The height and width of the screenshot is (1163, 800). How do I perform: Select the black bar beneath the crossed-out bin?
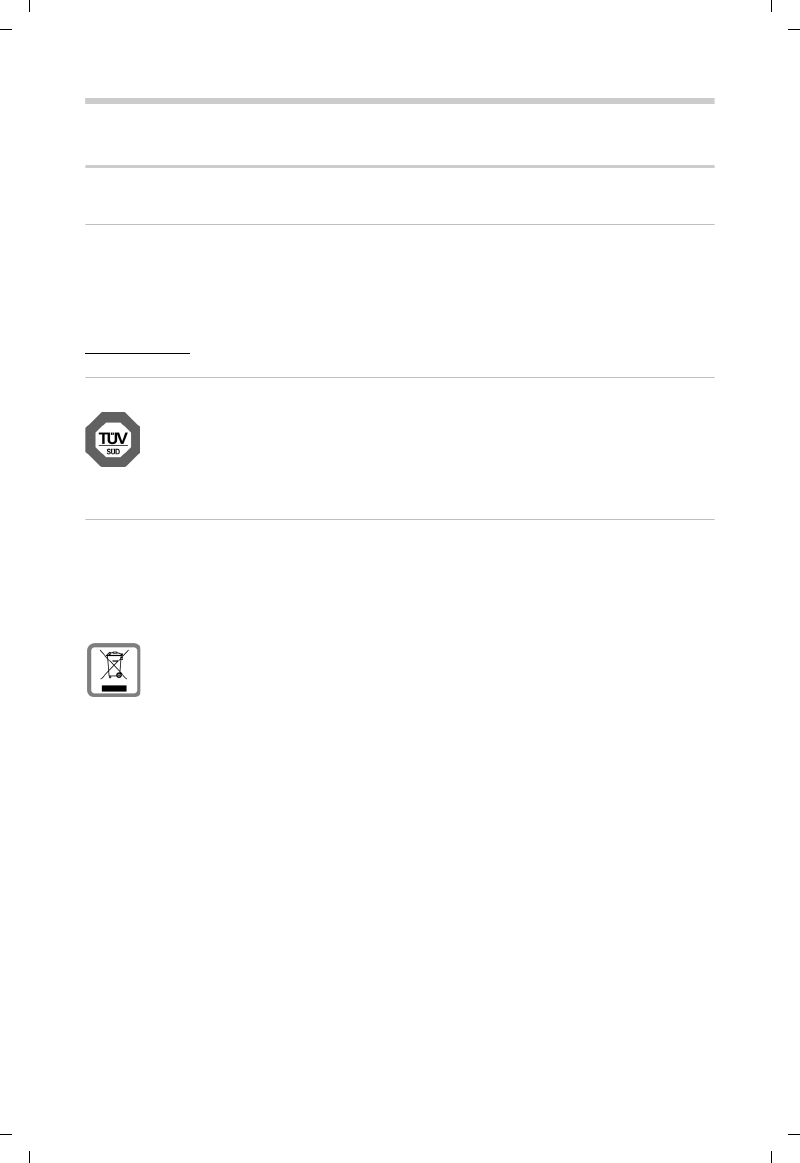(114, 688)
